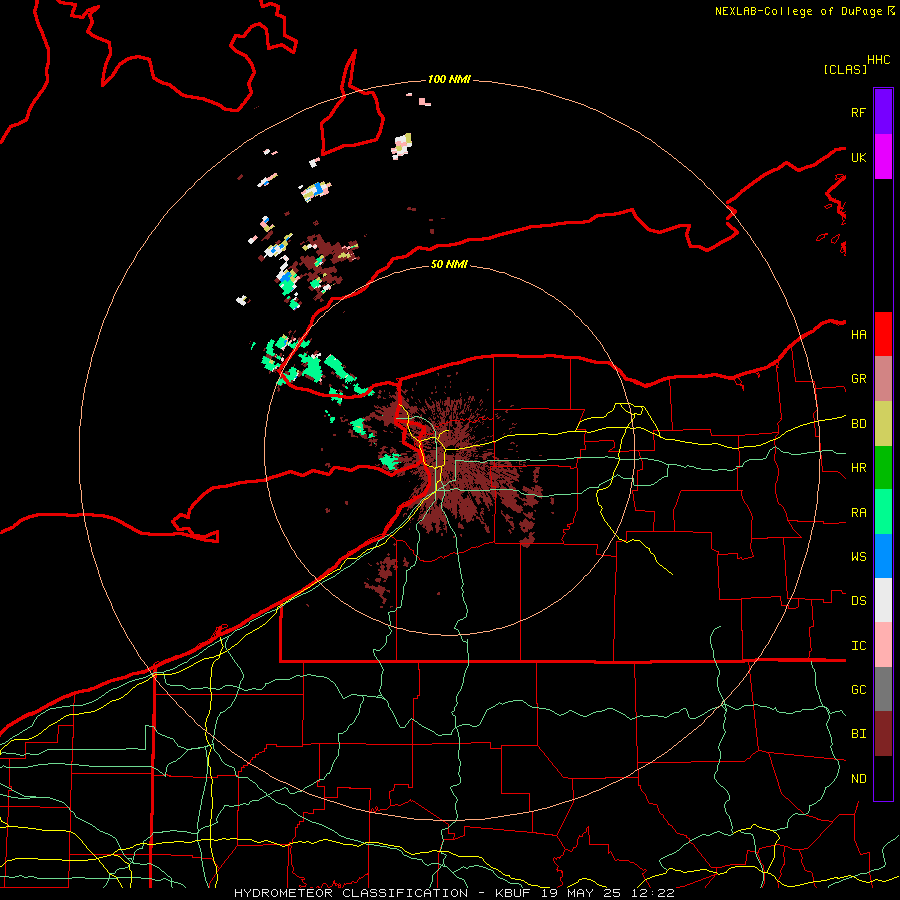The height and width of the screenshot is (900, 900).
Task: Click the red HA legend color swatch
Action: pyautogui.click(x=883, y=334)
